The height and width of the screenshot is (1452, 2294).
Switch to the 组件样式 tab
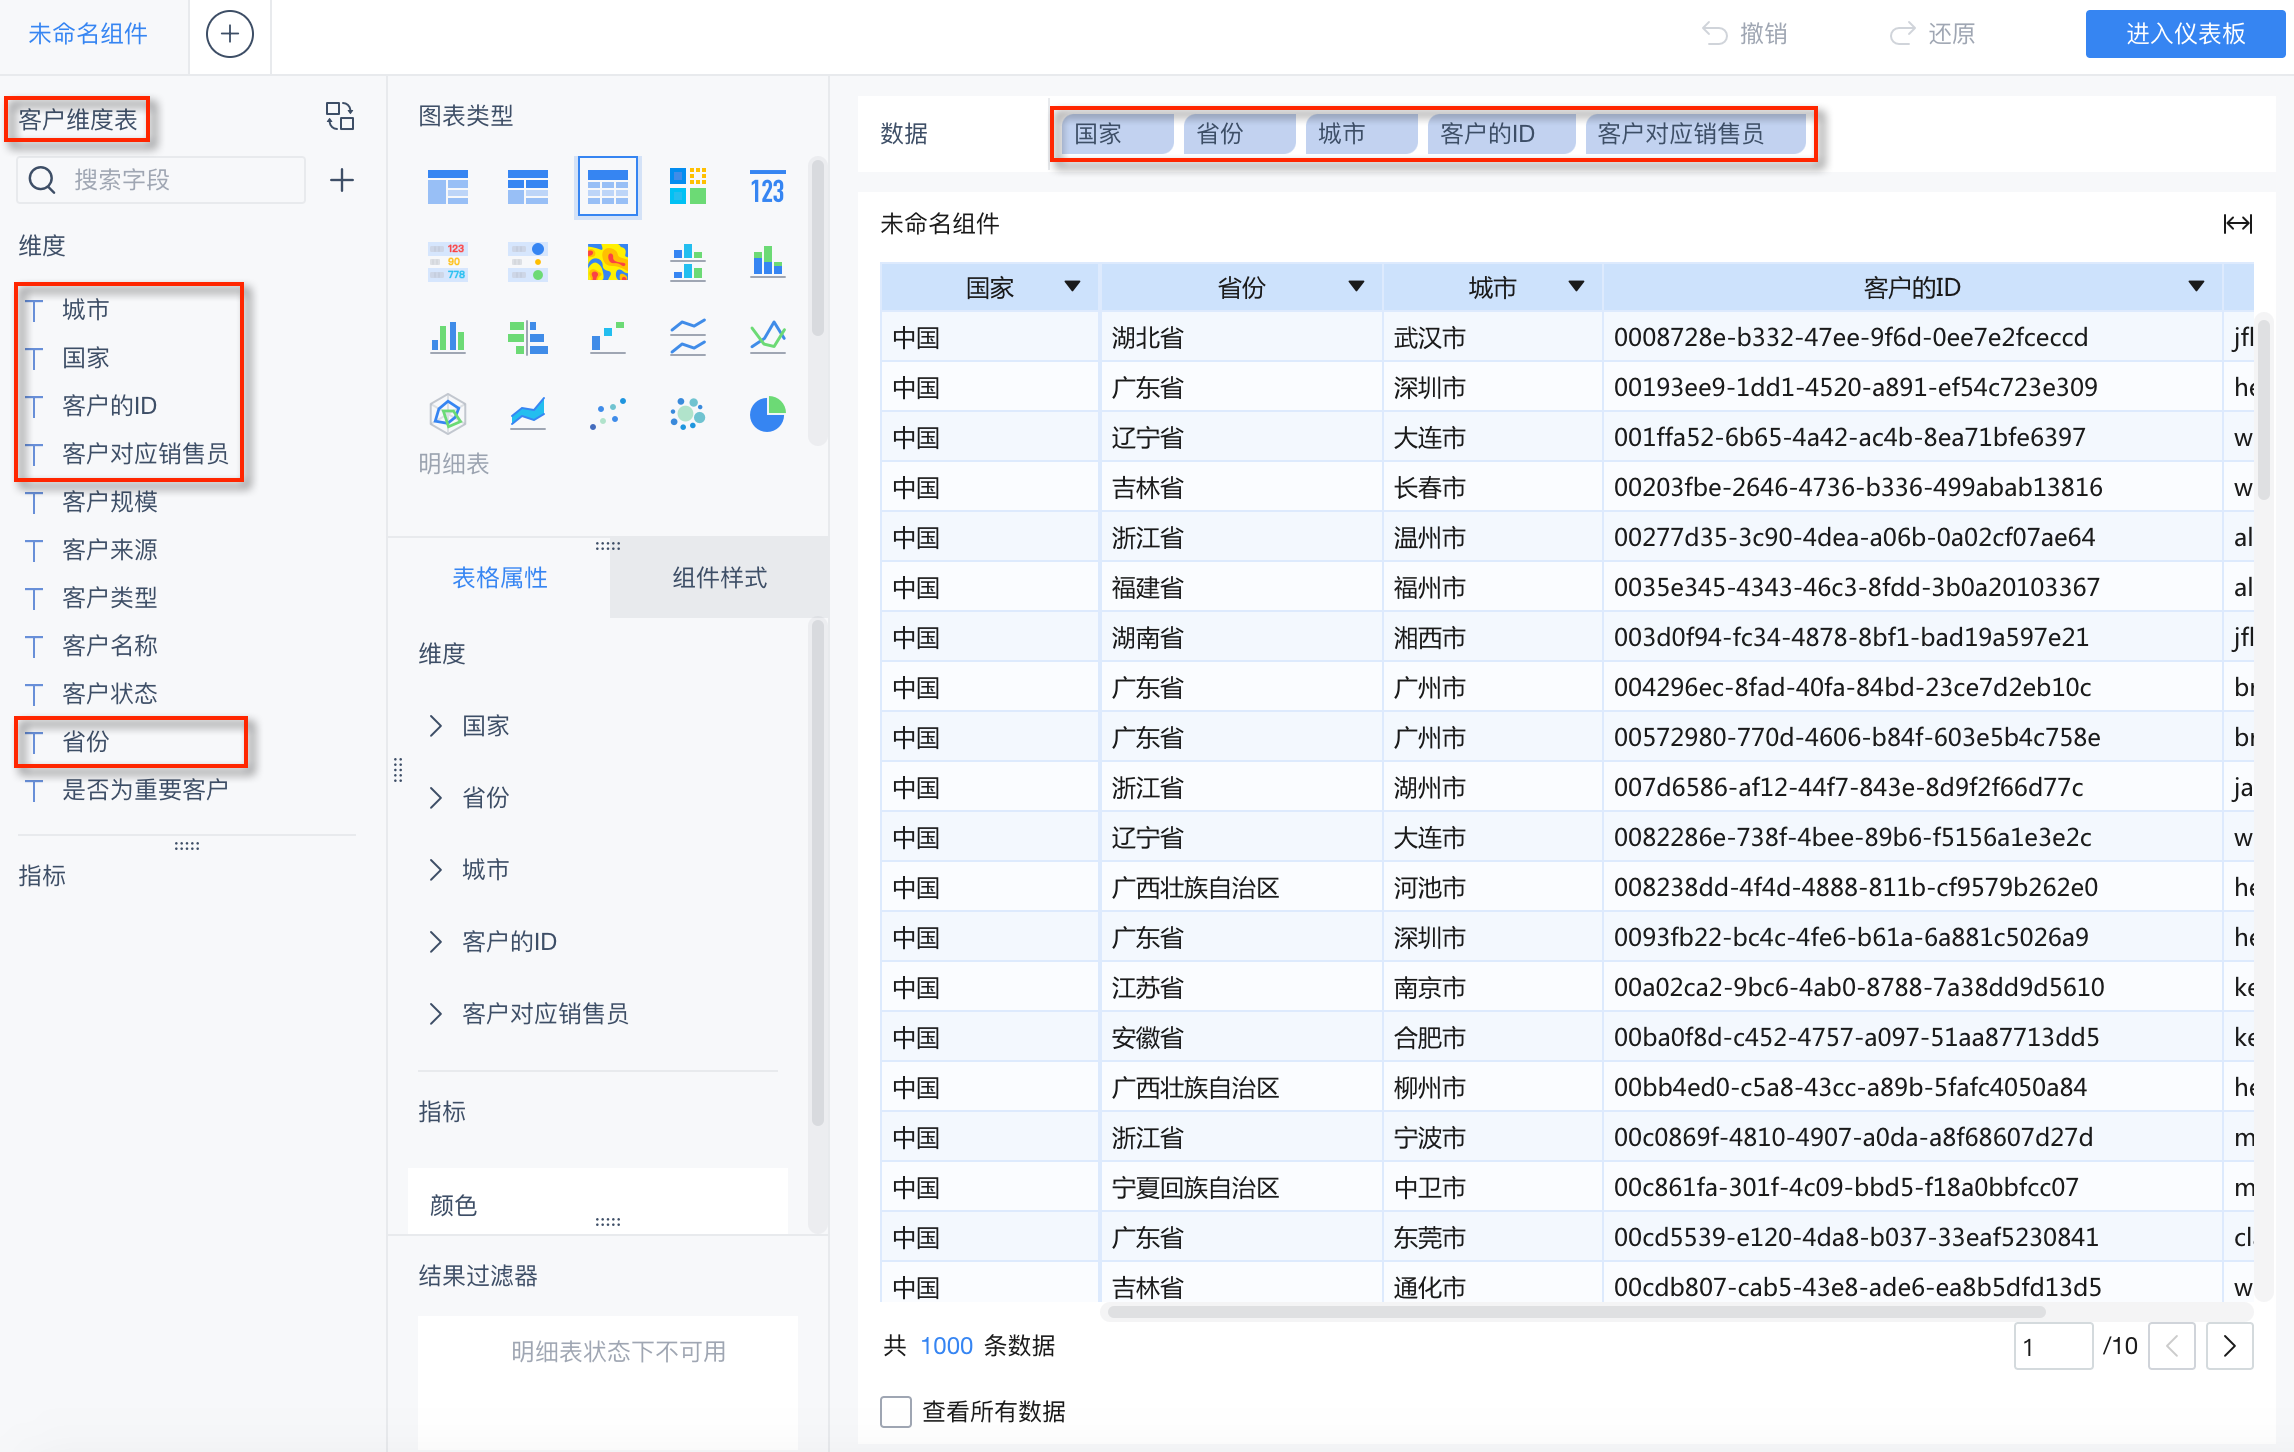pos(718,578)
